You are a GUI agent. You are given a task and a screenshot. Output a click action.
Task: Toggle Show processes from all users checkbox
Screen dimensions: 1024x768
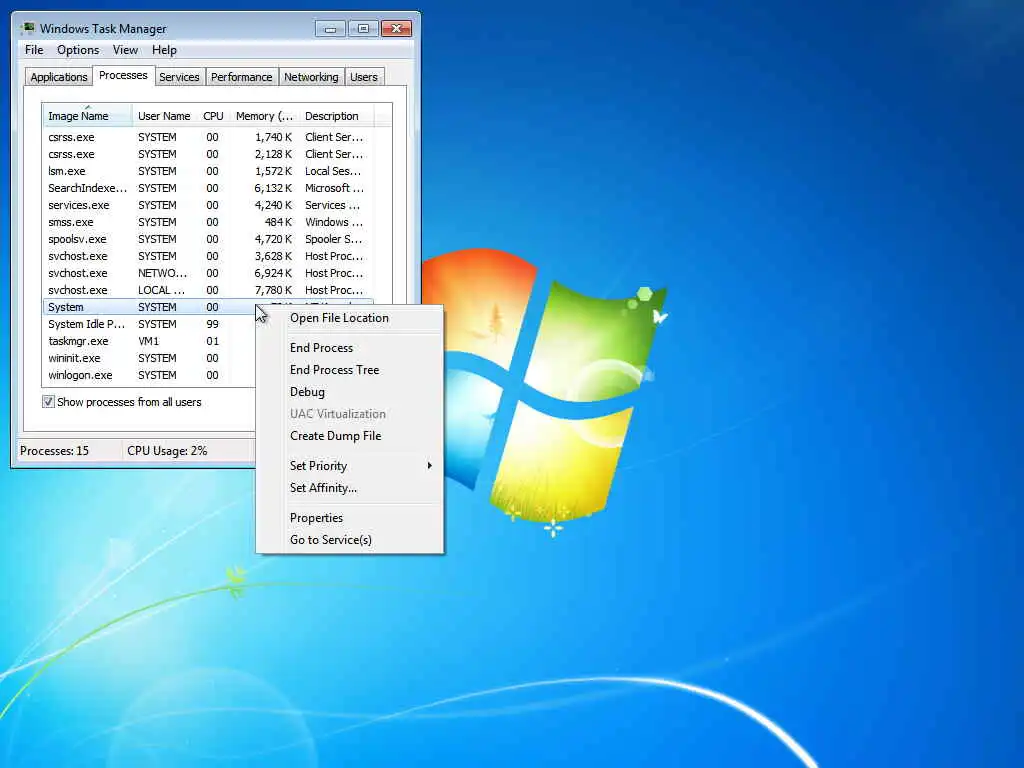(48, 402)
